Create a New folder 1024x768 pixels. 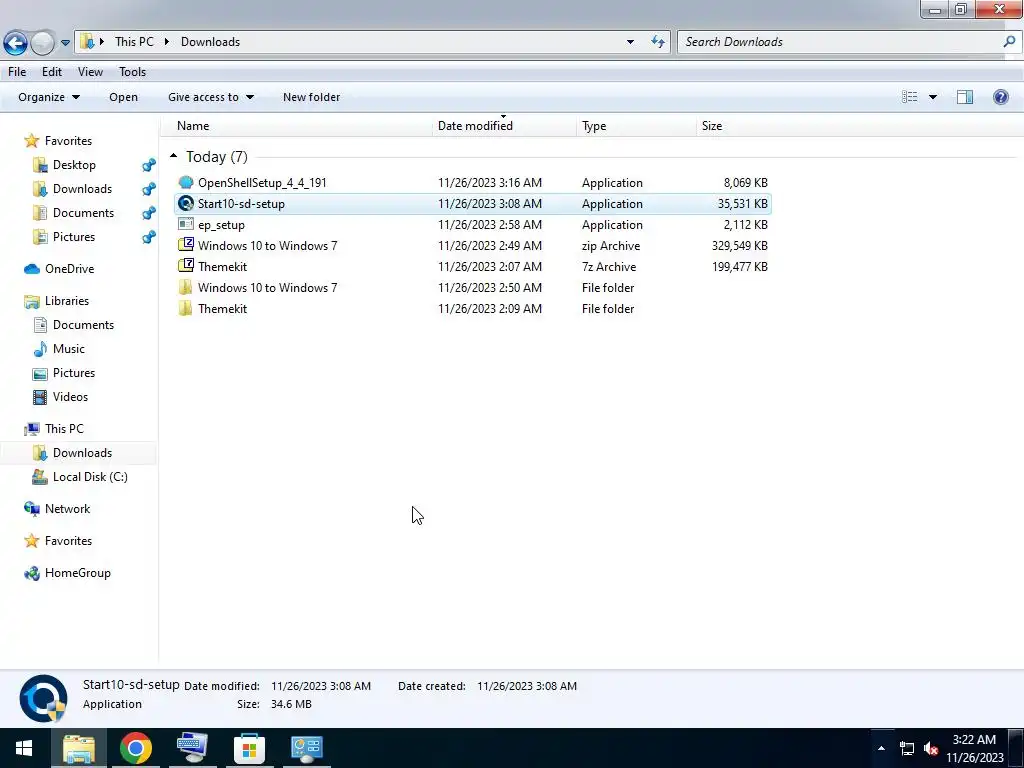click(x=312, y=97)
